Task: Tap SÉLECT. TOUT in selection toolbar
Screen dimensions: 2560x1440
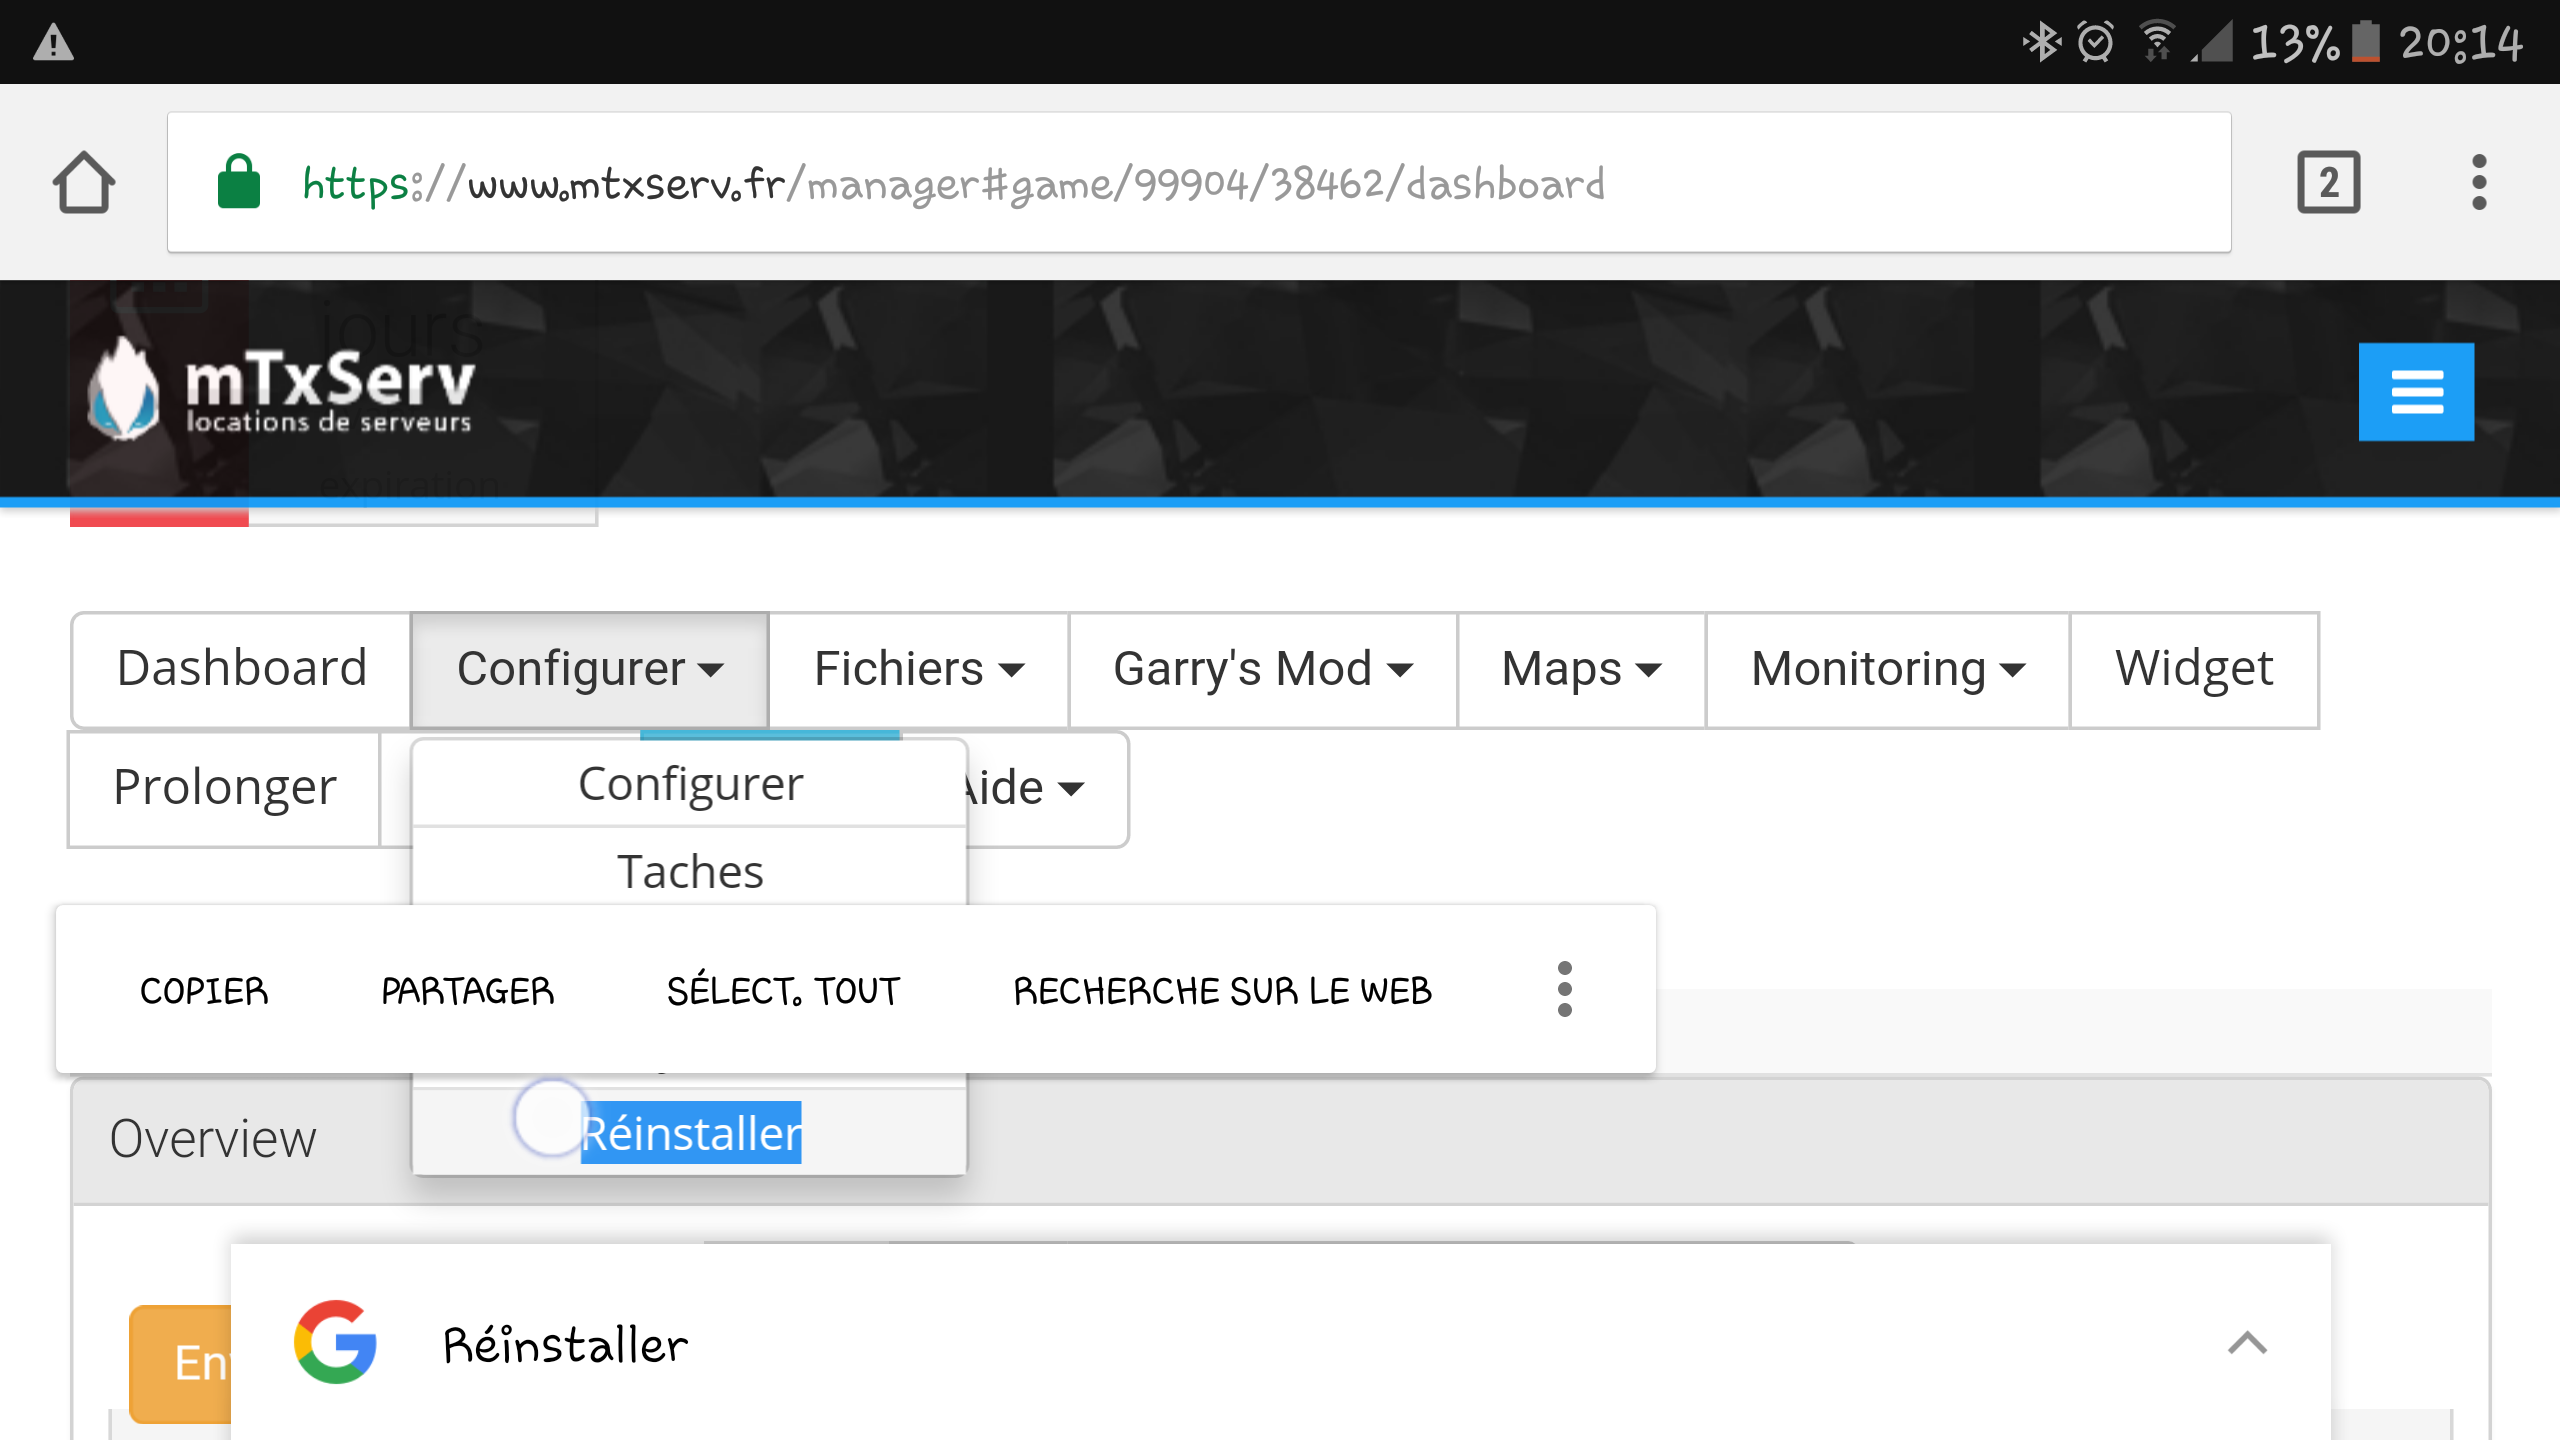Action: [783, 990]
